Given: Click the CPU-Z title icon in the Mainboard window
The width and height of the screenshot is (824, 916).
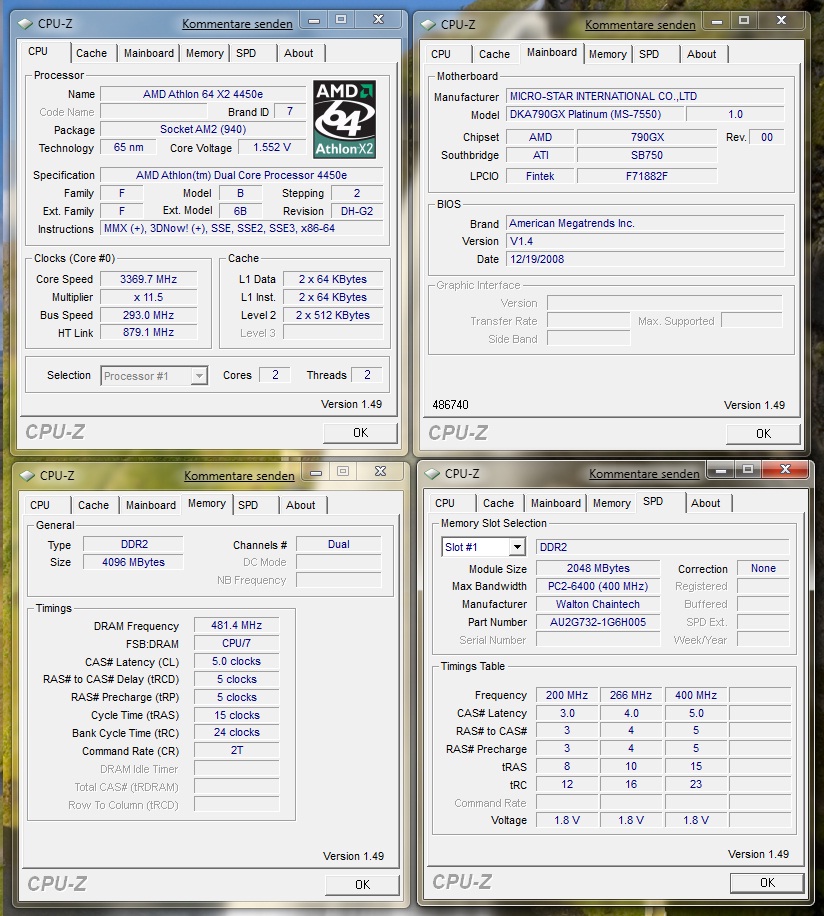Looking at the screenshot, I should (429, 25).
